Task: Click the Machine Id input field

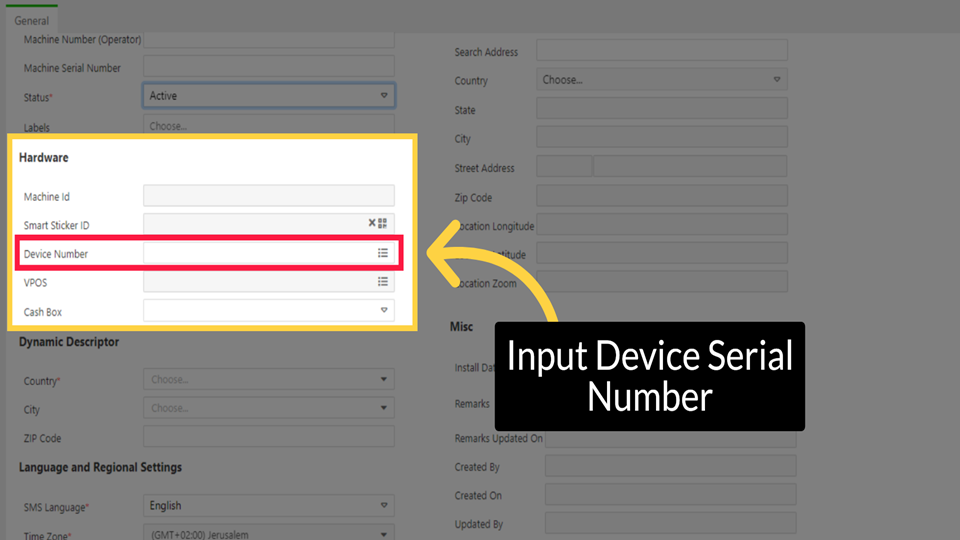Action: click(x=268, y=196)
